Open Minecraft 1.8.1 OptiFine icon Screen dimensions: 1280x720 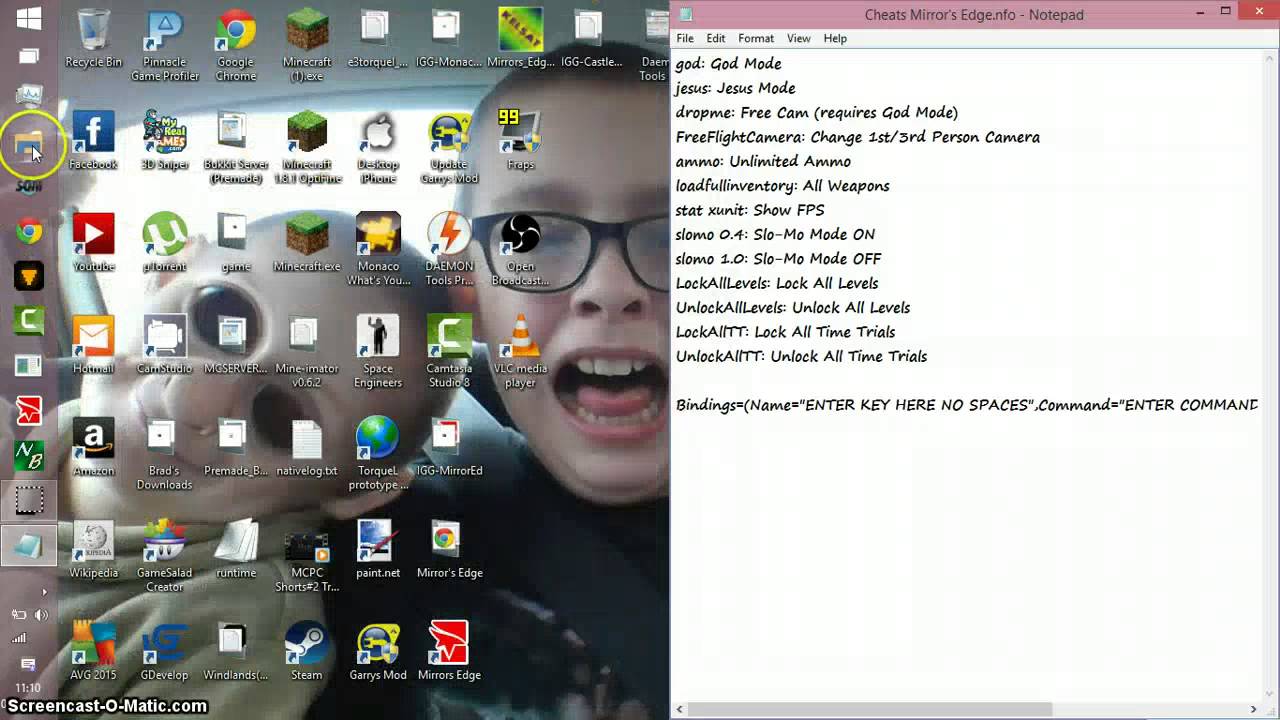tap(307, 147)
